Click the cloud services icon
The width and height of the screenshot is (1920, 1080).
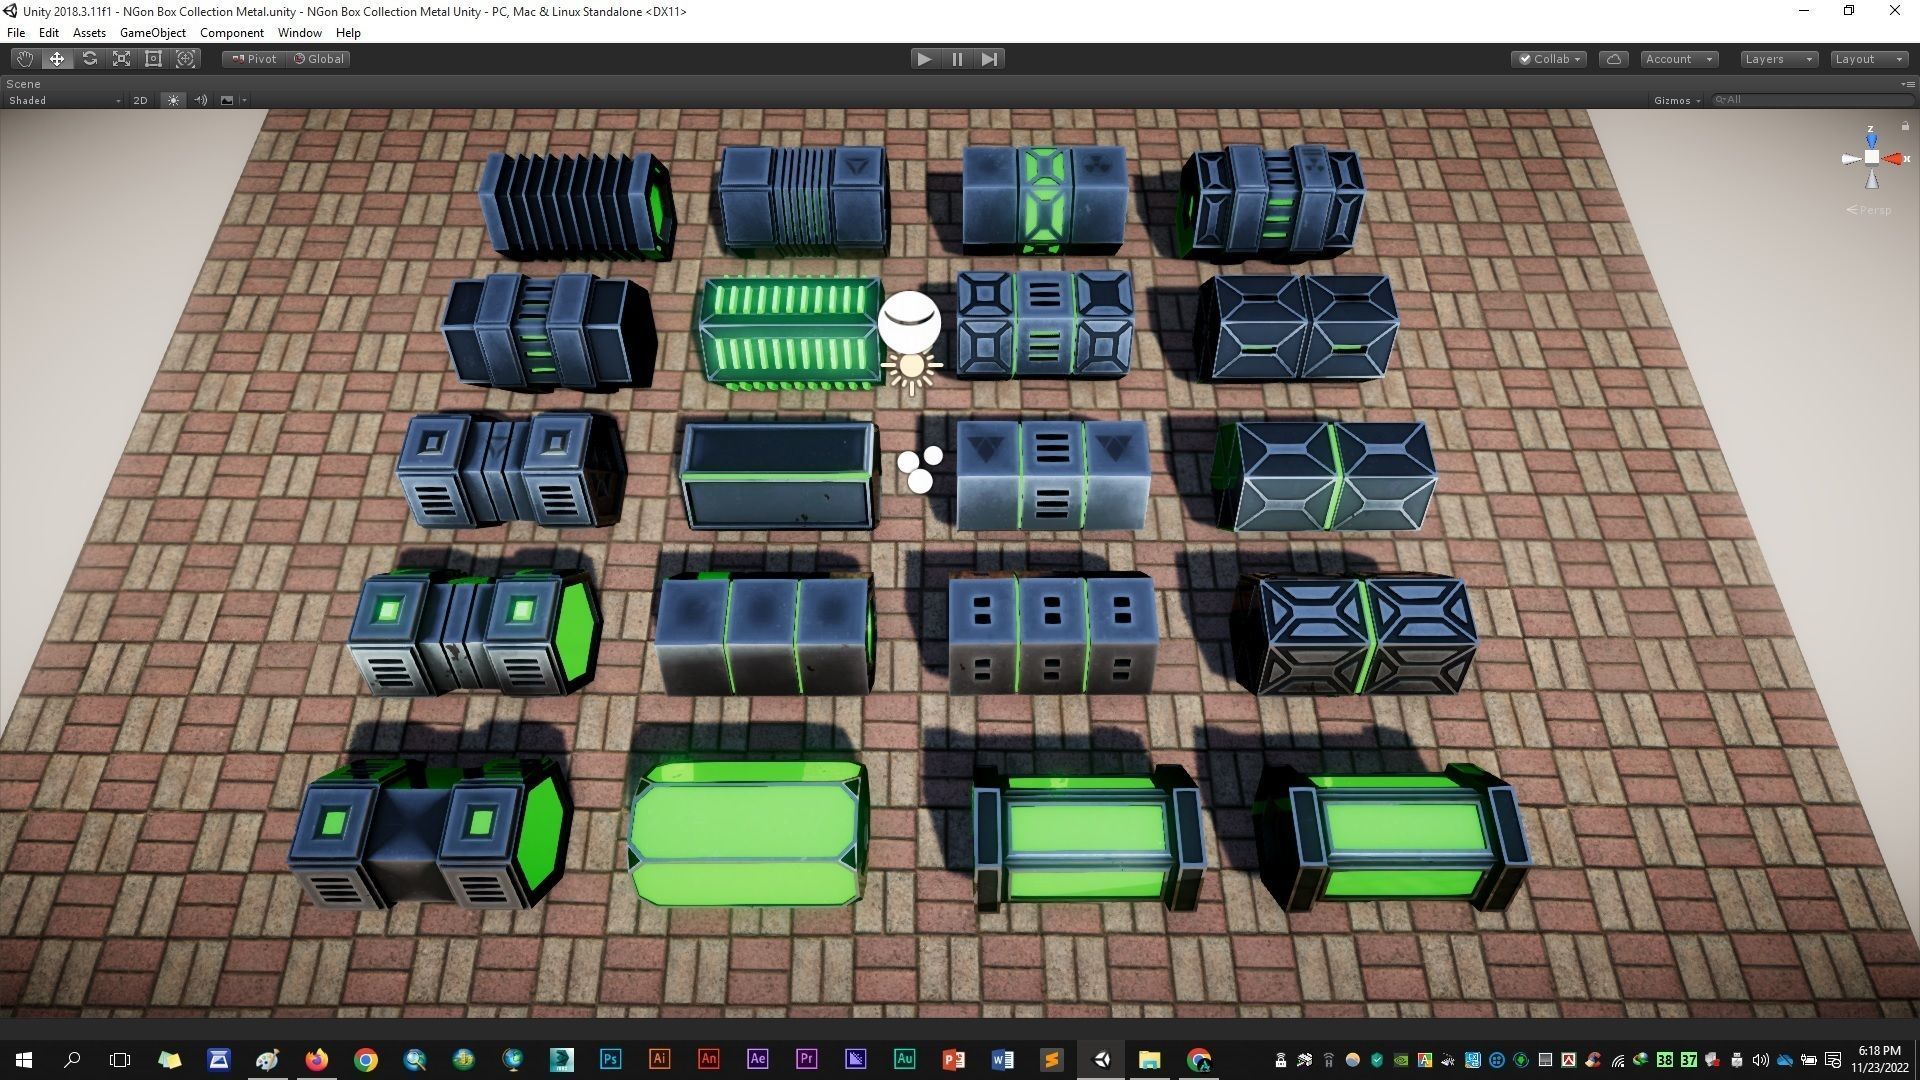point(1613,59)
